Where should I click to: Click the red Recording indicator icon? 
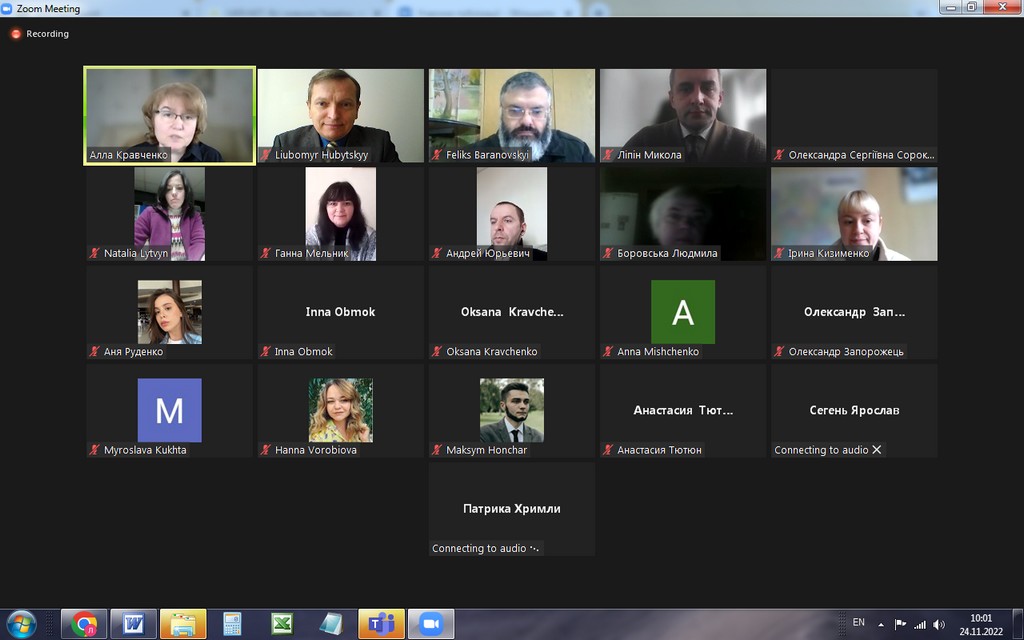16,34
